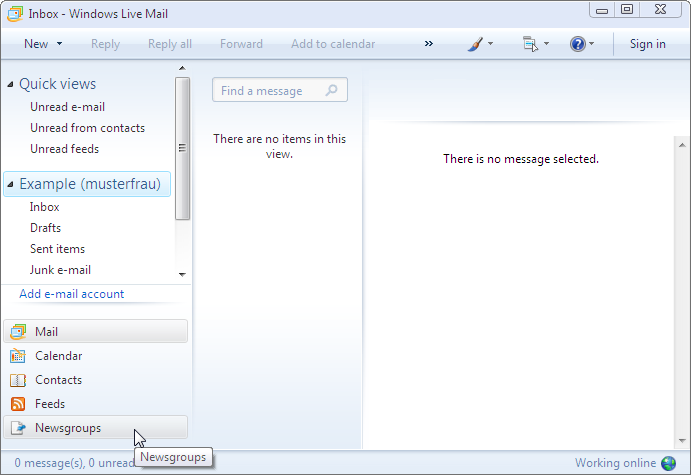Open the Mail section icon
691x475 pixels.
coord(18,332)
